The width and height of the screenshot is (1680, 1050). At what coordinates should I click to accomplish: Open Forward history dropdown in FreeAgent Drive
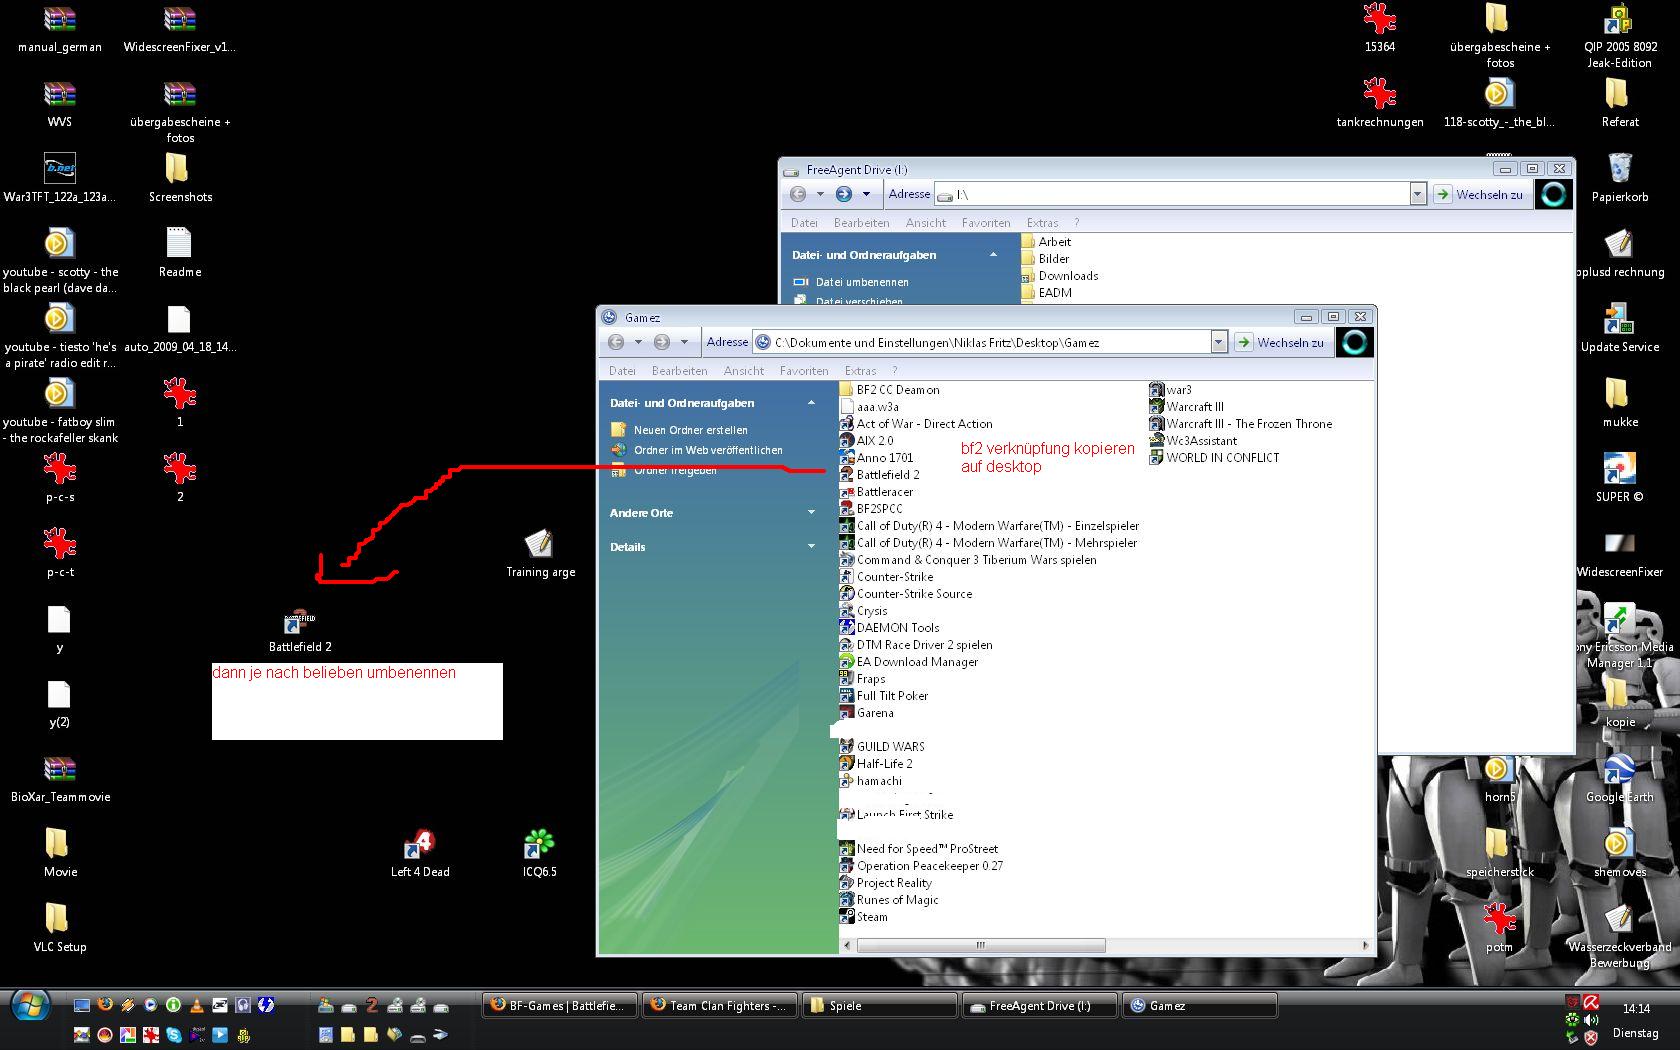click(x=866, y=194)
